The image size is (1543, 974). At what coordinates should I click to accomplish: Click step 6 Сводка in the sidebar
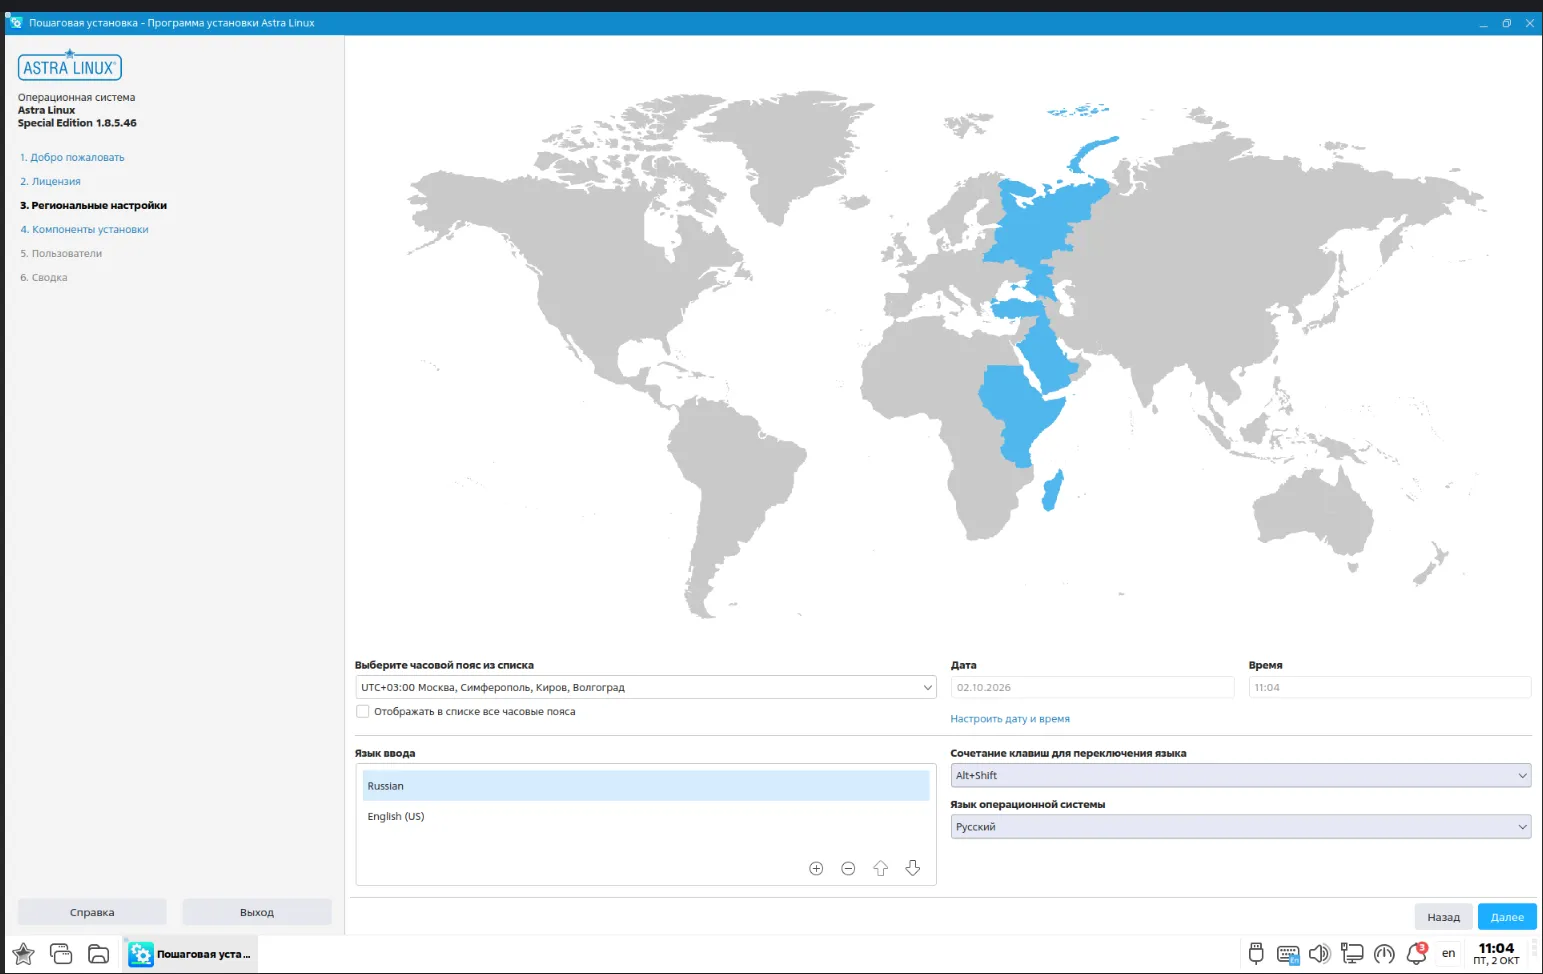(44, 277)
